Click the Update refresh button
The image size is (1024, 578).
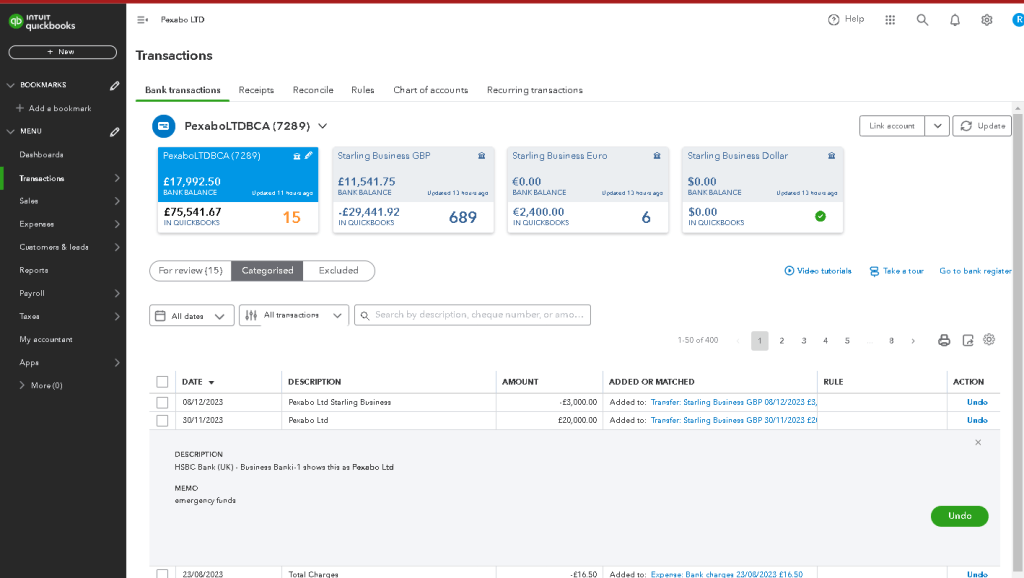click(x=982, y=126)
